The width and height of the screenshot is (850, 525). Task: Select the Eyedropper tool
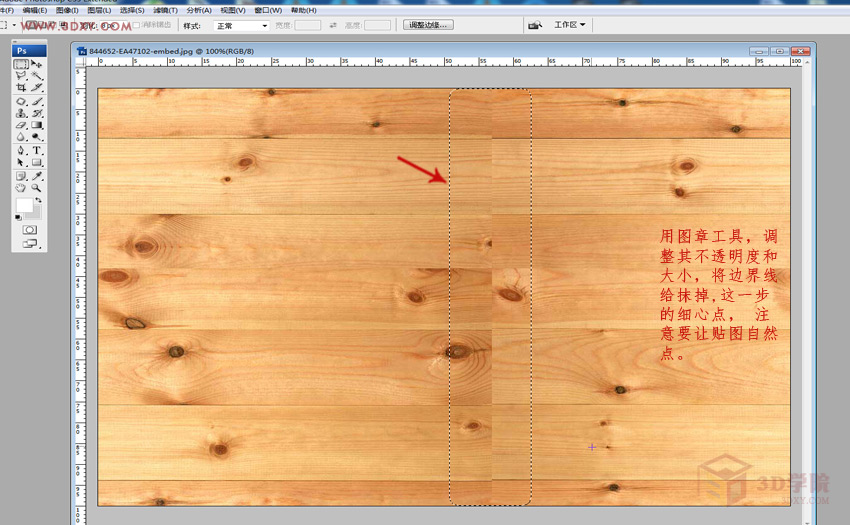(x=37, y=176)
